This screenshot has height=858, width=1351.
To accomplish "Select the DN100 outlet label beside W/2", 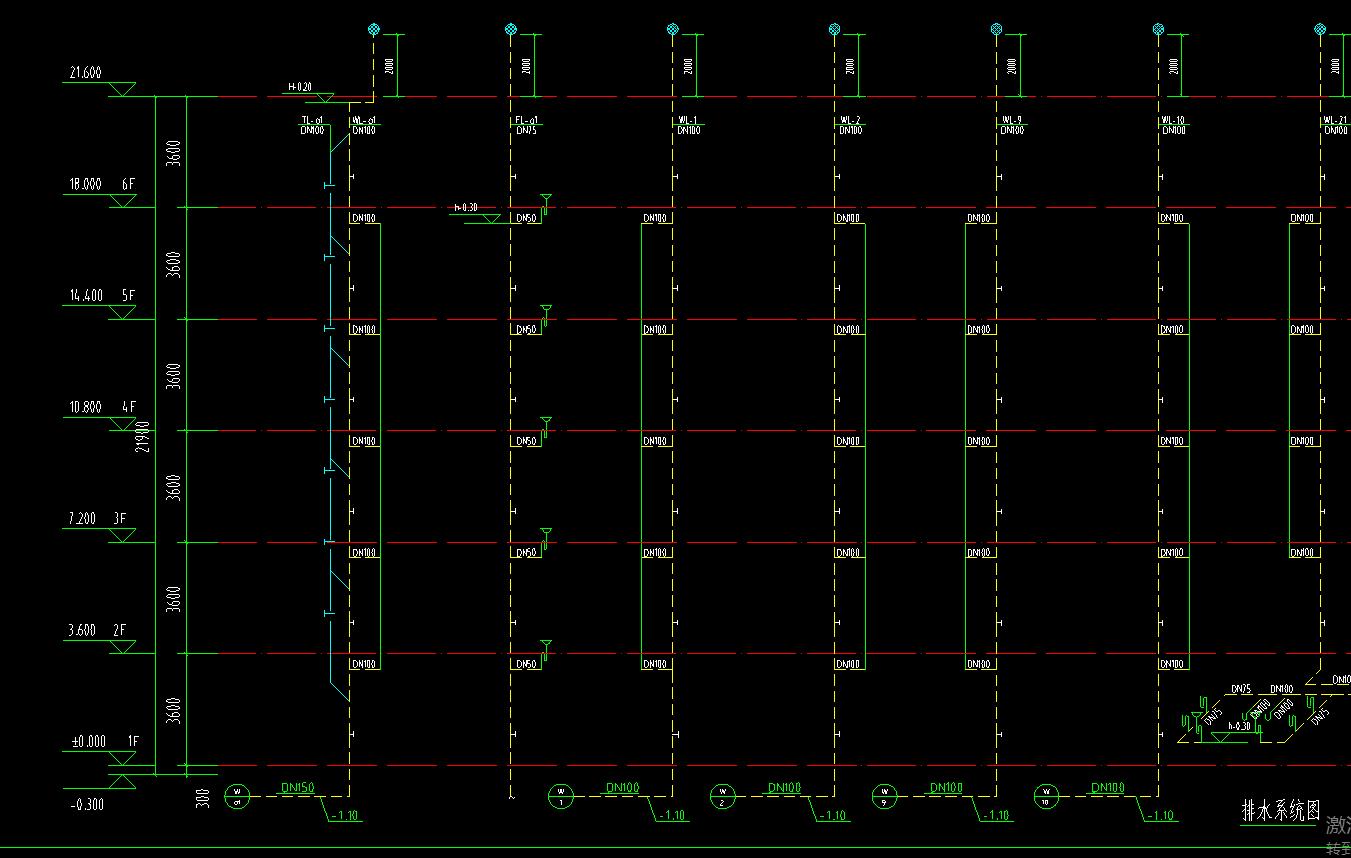I will (784, 788).
